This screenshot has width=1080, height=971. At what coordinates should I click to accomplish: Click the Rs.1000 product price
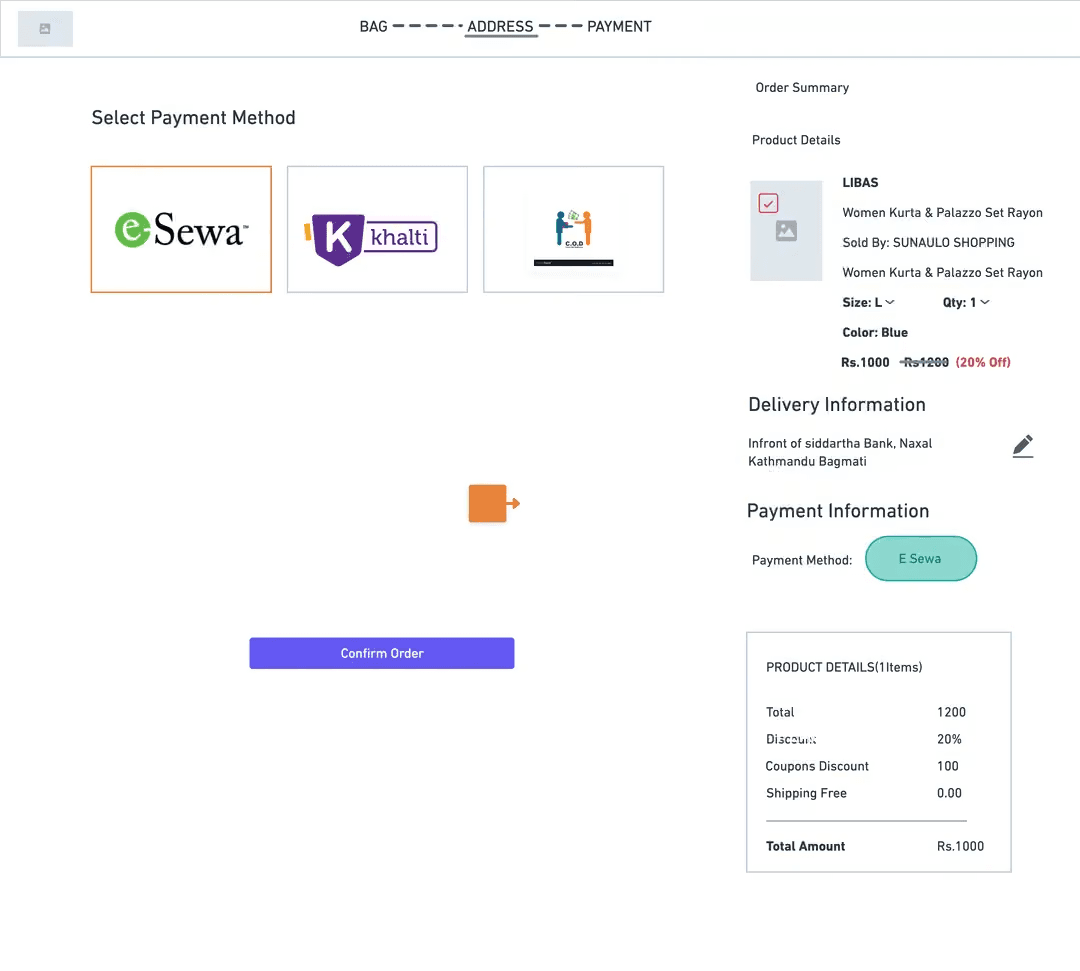click(x=865, y=362)
